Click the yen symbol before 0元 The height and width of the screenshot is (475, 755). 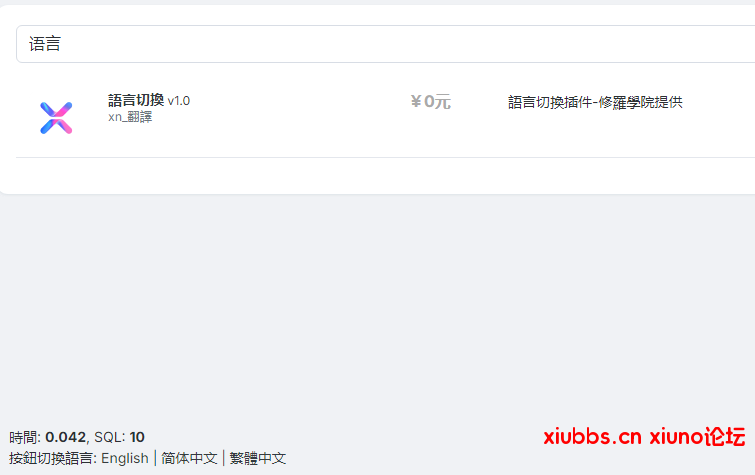coord(416,102)
